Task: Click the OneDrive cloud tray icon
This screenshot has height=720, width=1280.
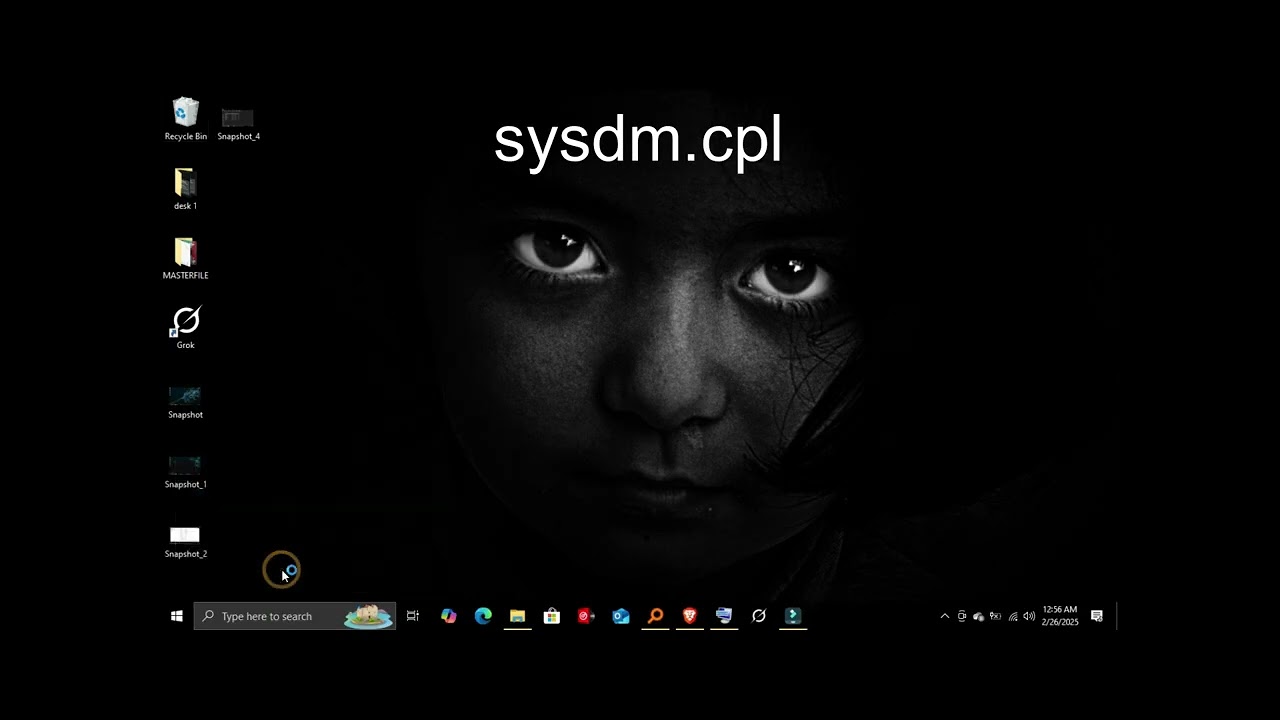Action: pos(978,616)
